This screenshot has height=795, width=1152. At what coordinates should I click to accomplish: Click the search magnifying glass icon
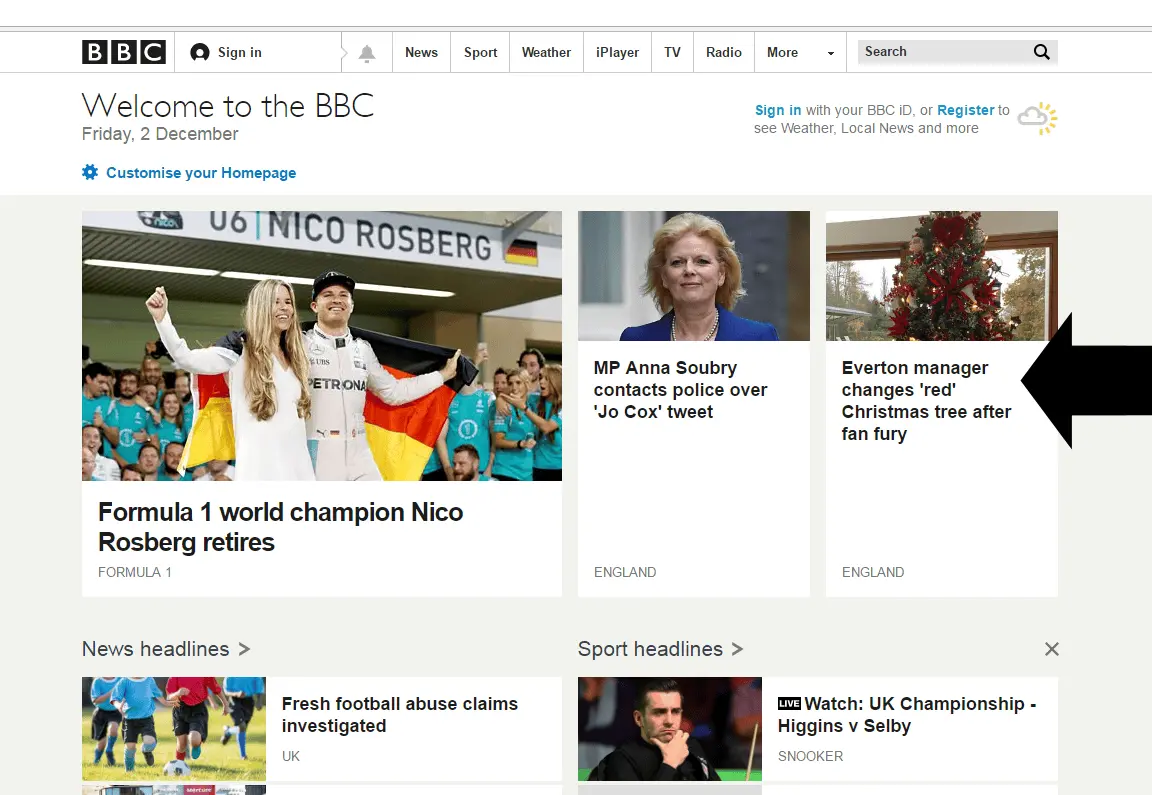pyautogui.click(x=1041, y=52)
